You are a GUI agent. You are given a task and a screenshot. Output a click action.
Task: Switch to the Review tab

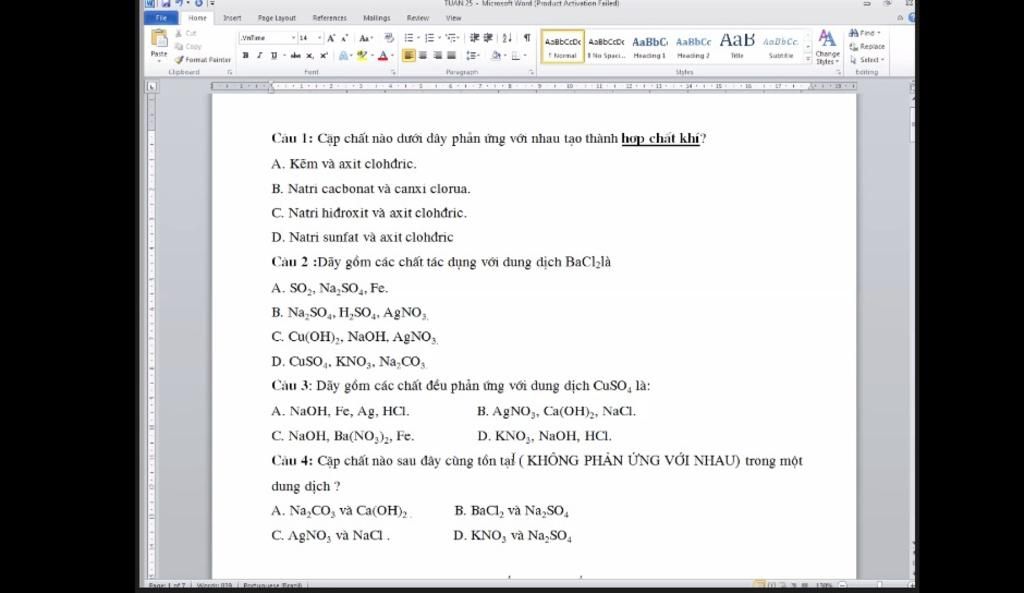coord(417,18)
